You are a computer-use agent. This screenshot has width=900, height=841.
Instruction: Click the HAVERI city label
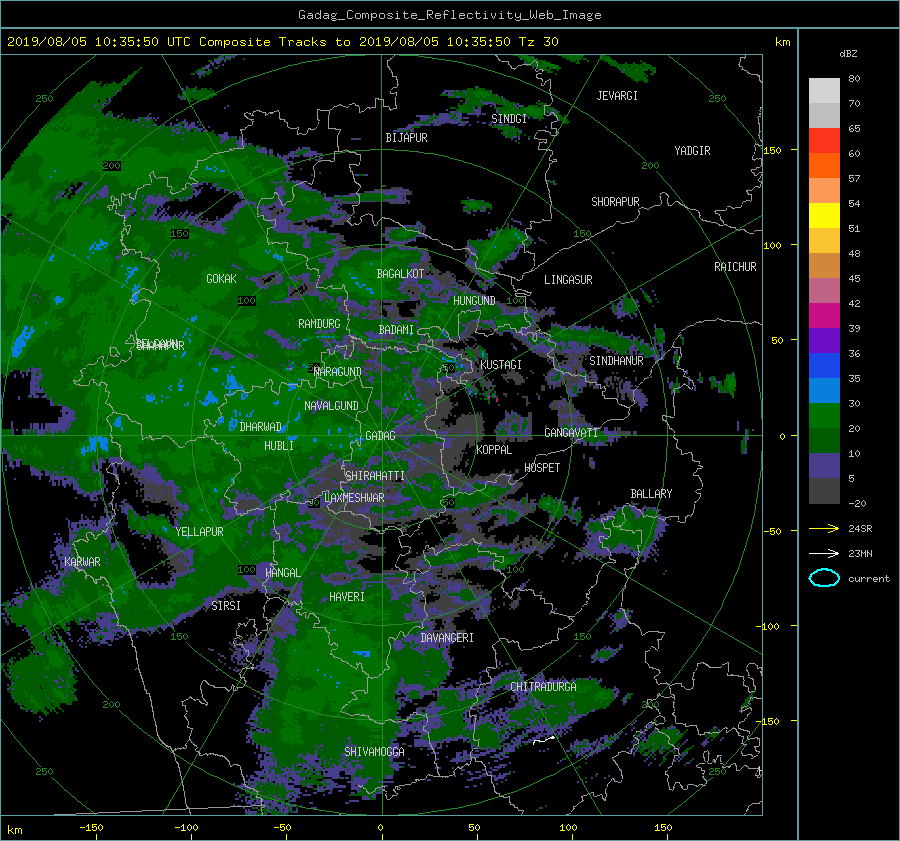tap(347, 597)
